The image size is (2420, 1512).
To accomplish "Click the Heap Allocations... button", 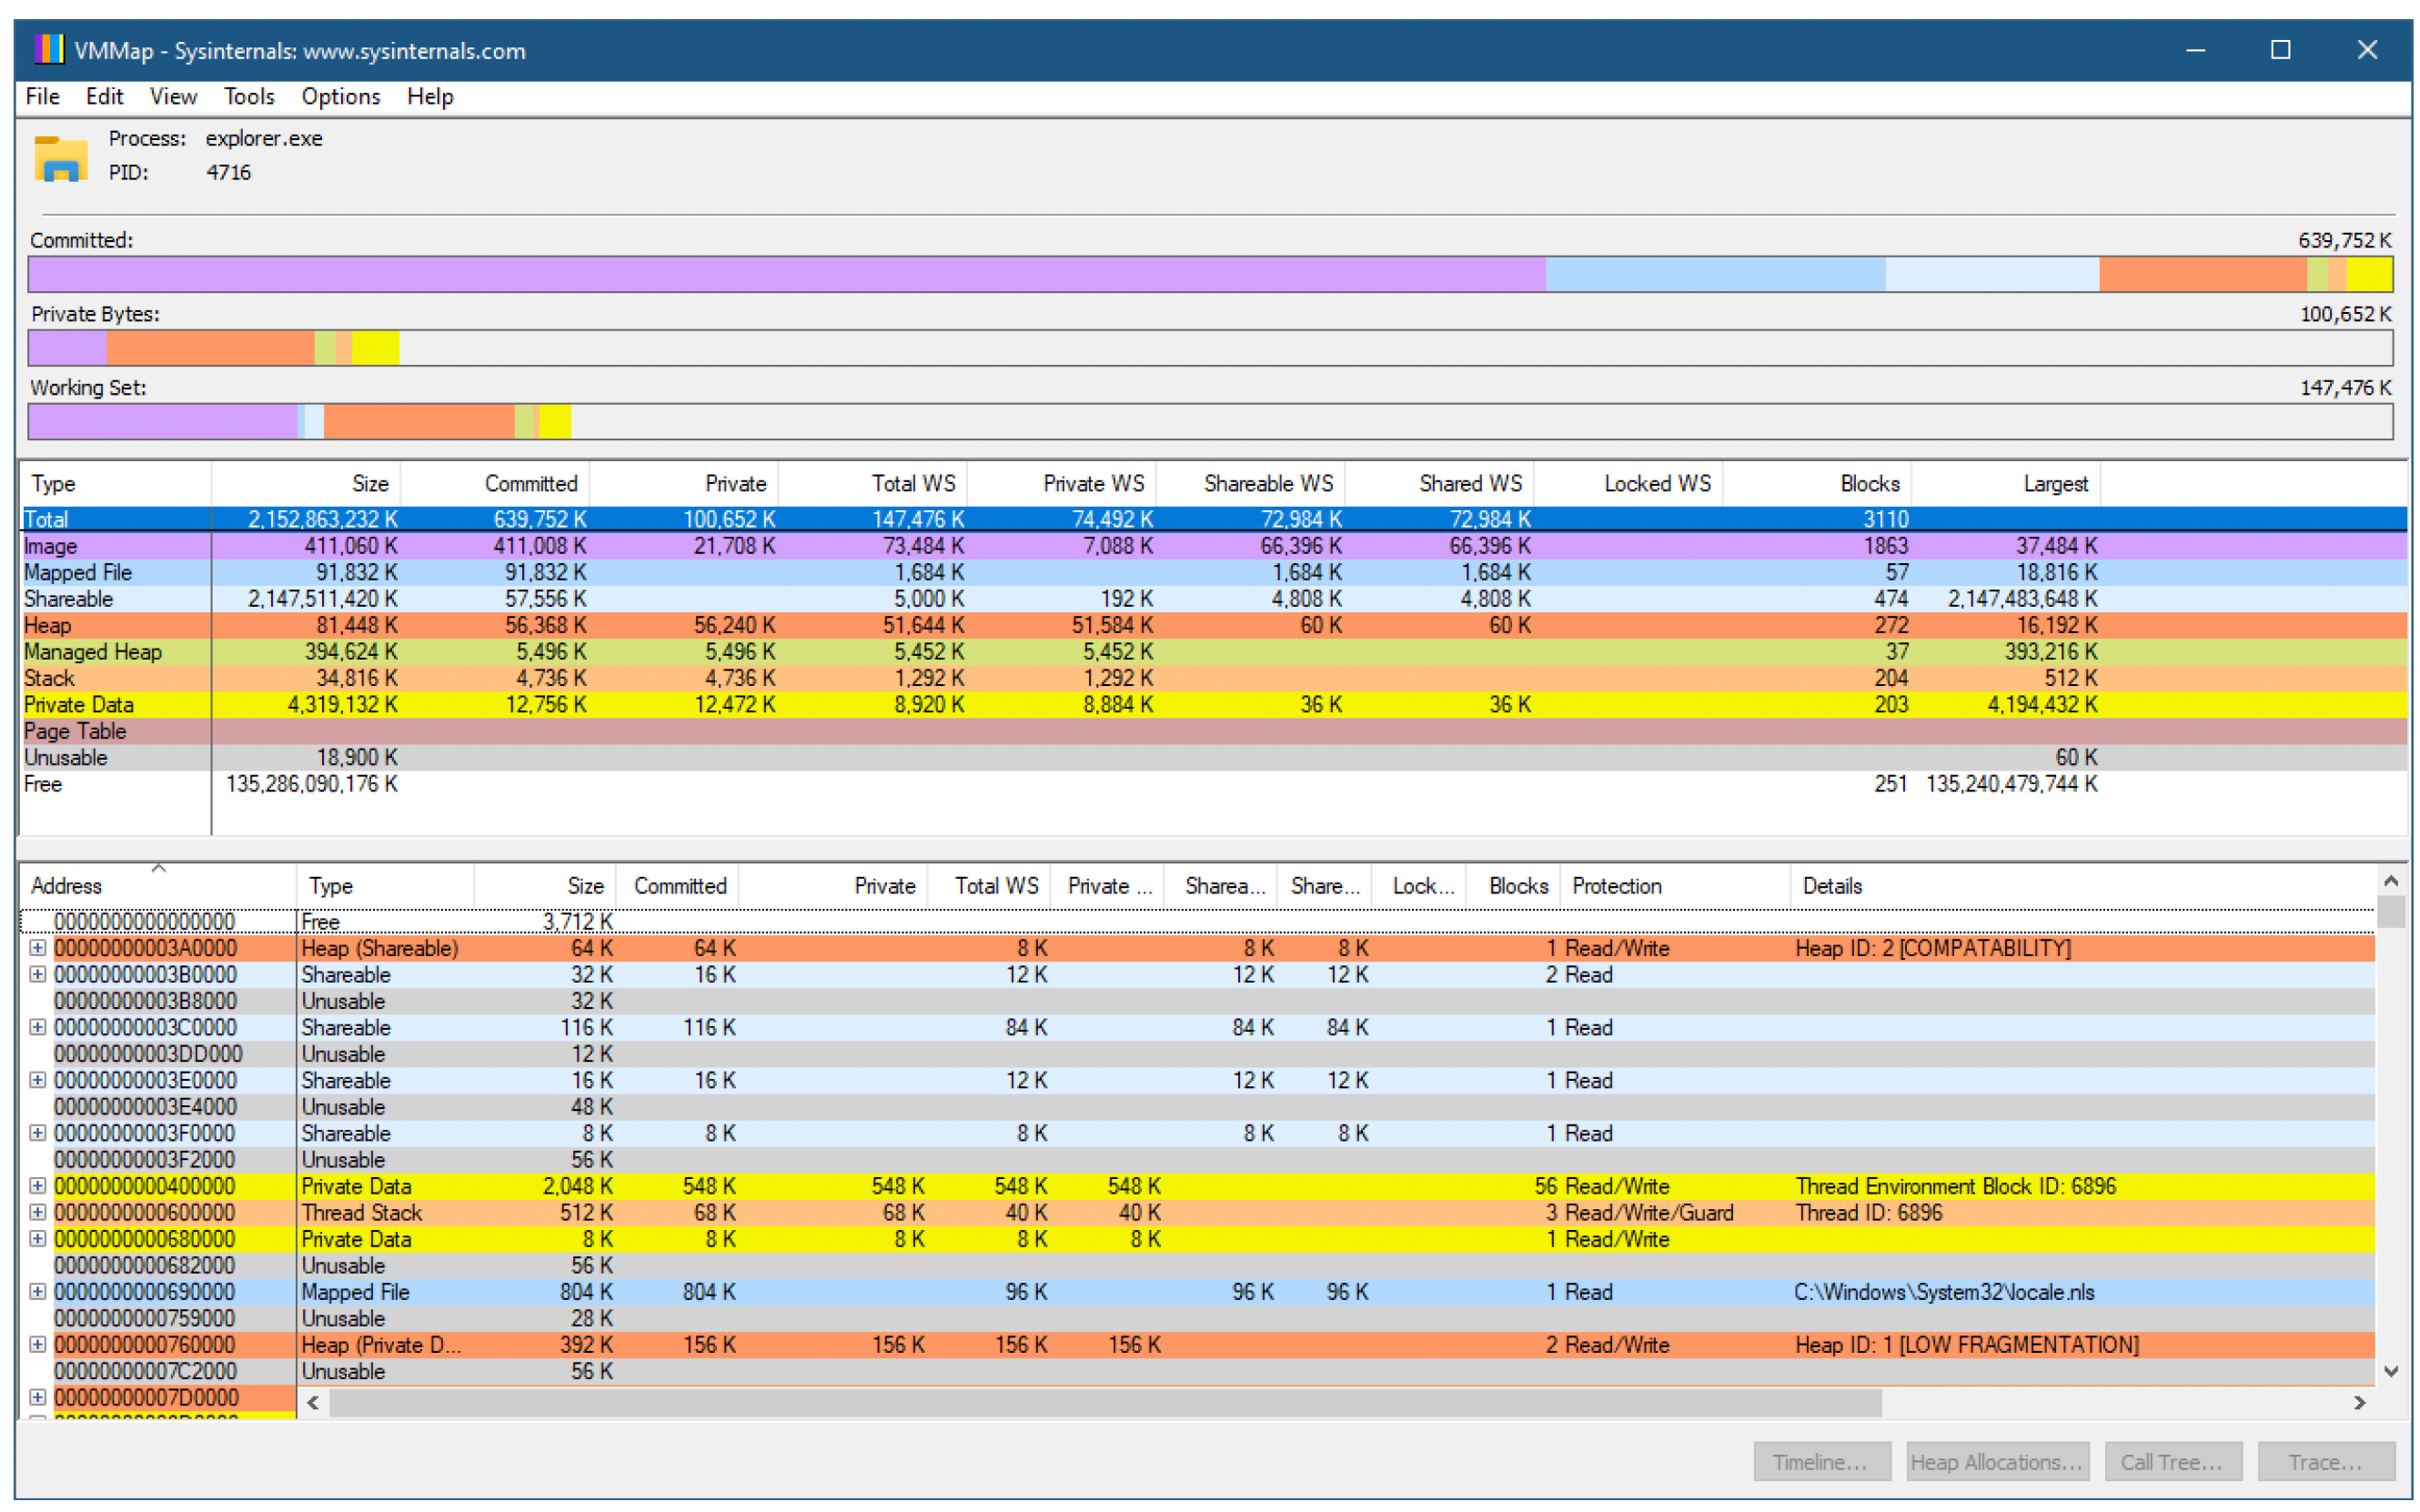I will 1996,1461.
